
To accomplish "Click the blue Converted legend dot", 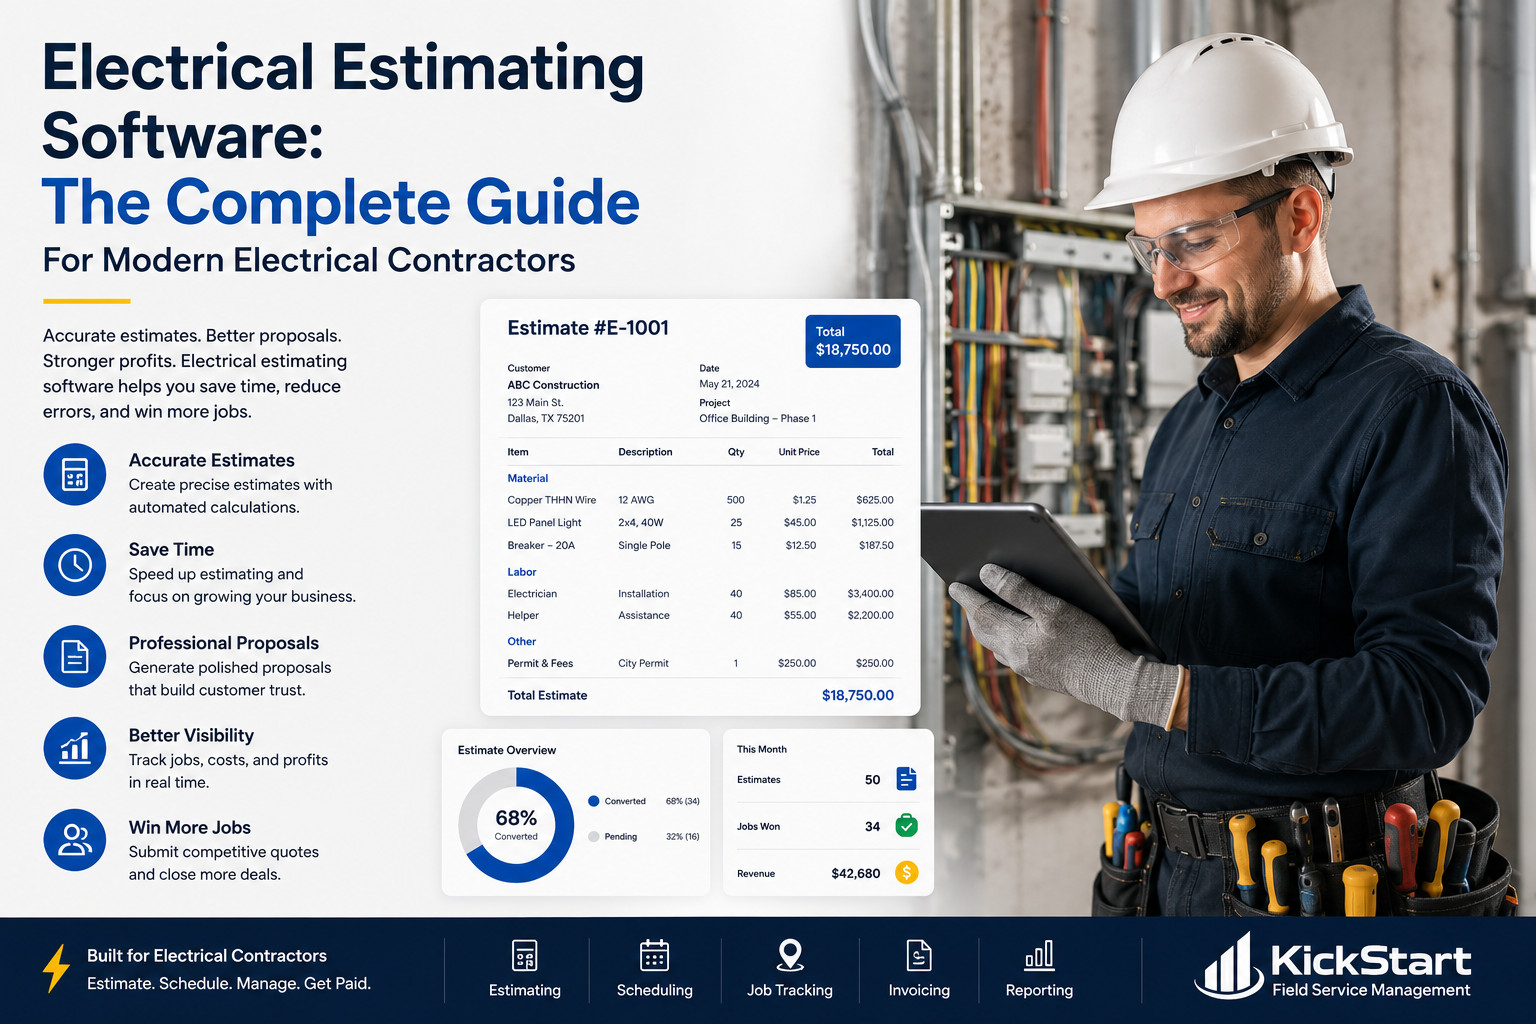I will (594, 801).
